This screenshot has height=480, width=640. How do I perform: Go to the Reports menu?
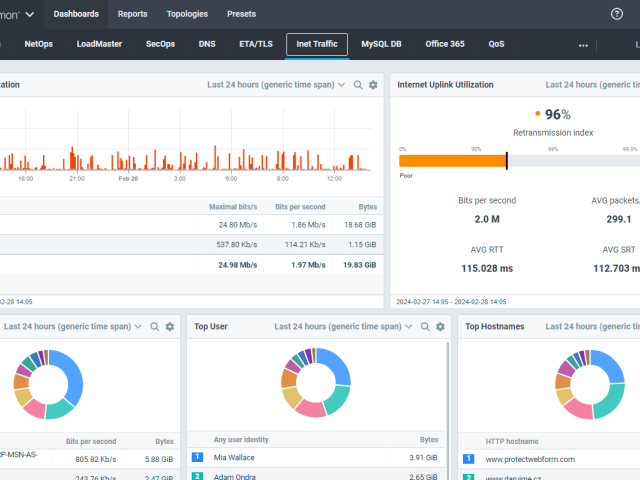[x=132, y=14]
